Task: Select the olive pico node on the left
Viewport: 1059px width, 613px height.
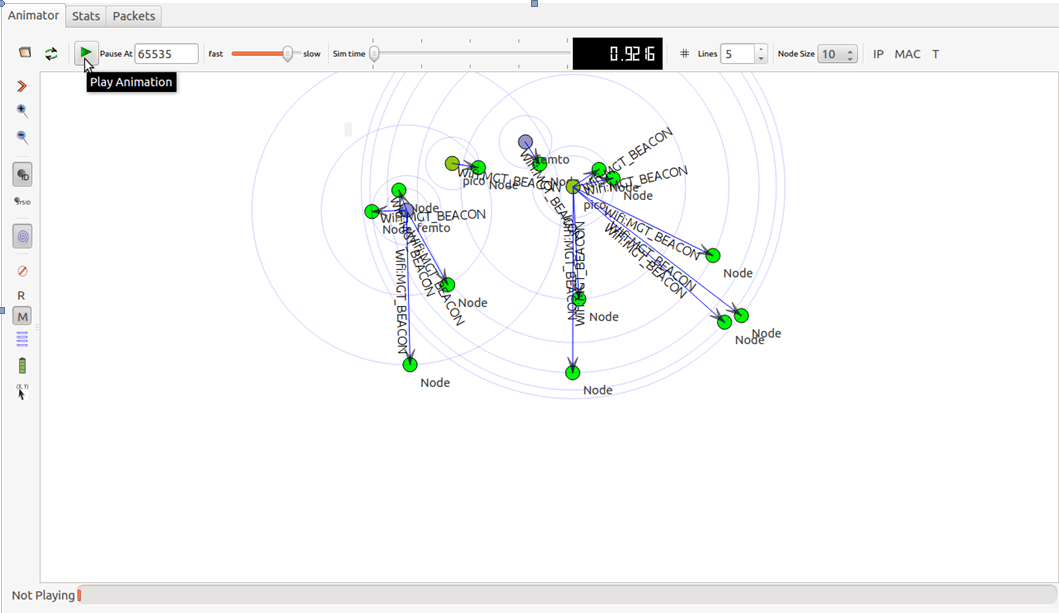Action: (x=453, y=163)
